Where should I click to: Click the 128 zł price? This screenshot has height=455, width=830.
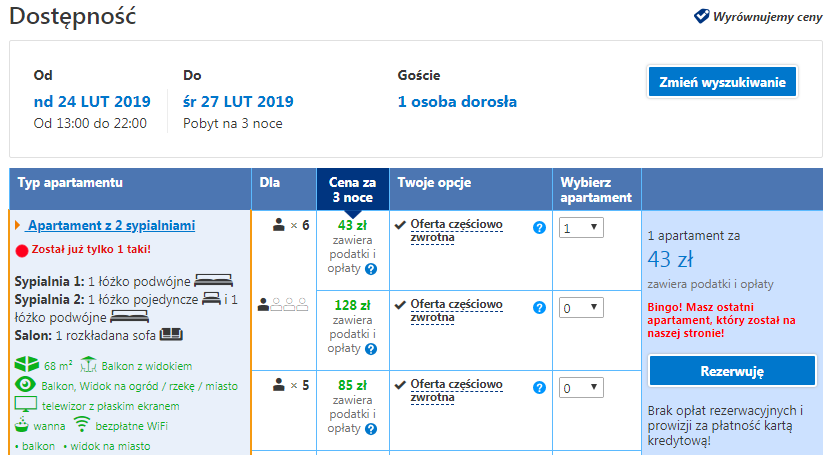[353, 305]
